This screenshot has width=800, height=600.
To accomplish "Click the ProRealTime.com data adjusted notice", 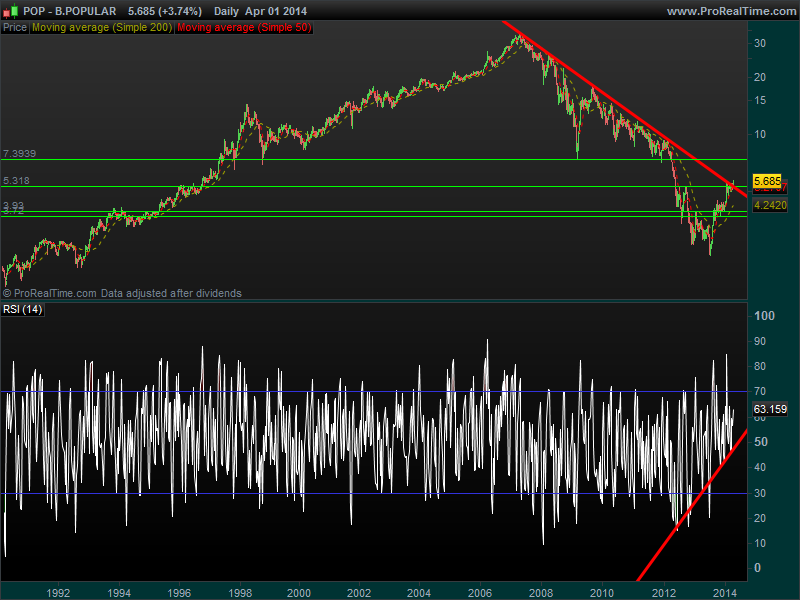I will [x=122, y=293].
